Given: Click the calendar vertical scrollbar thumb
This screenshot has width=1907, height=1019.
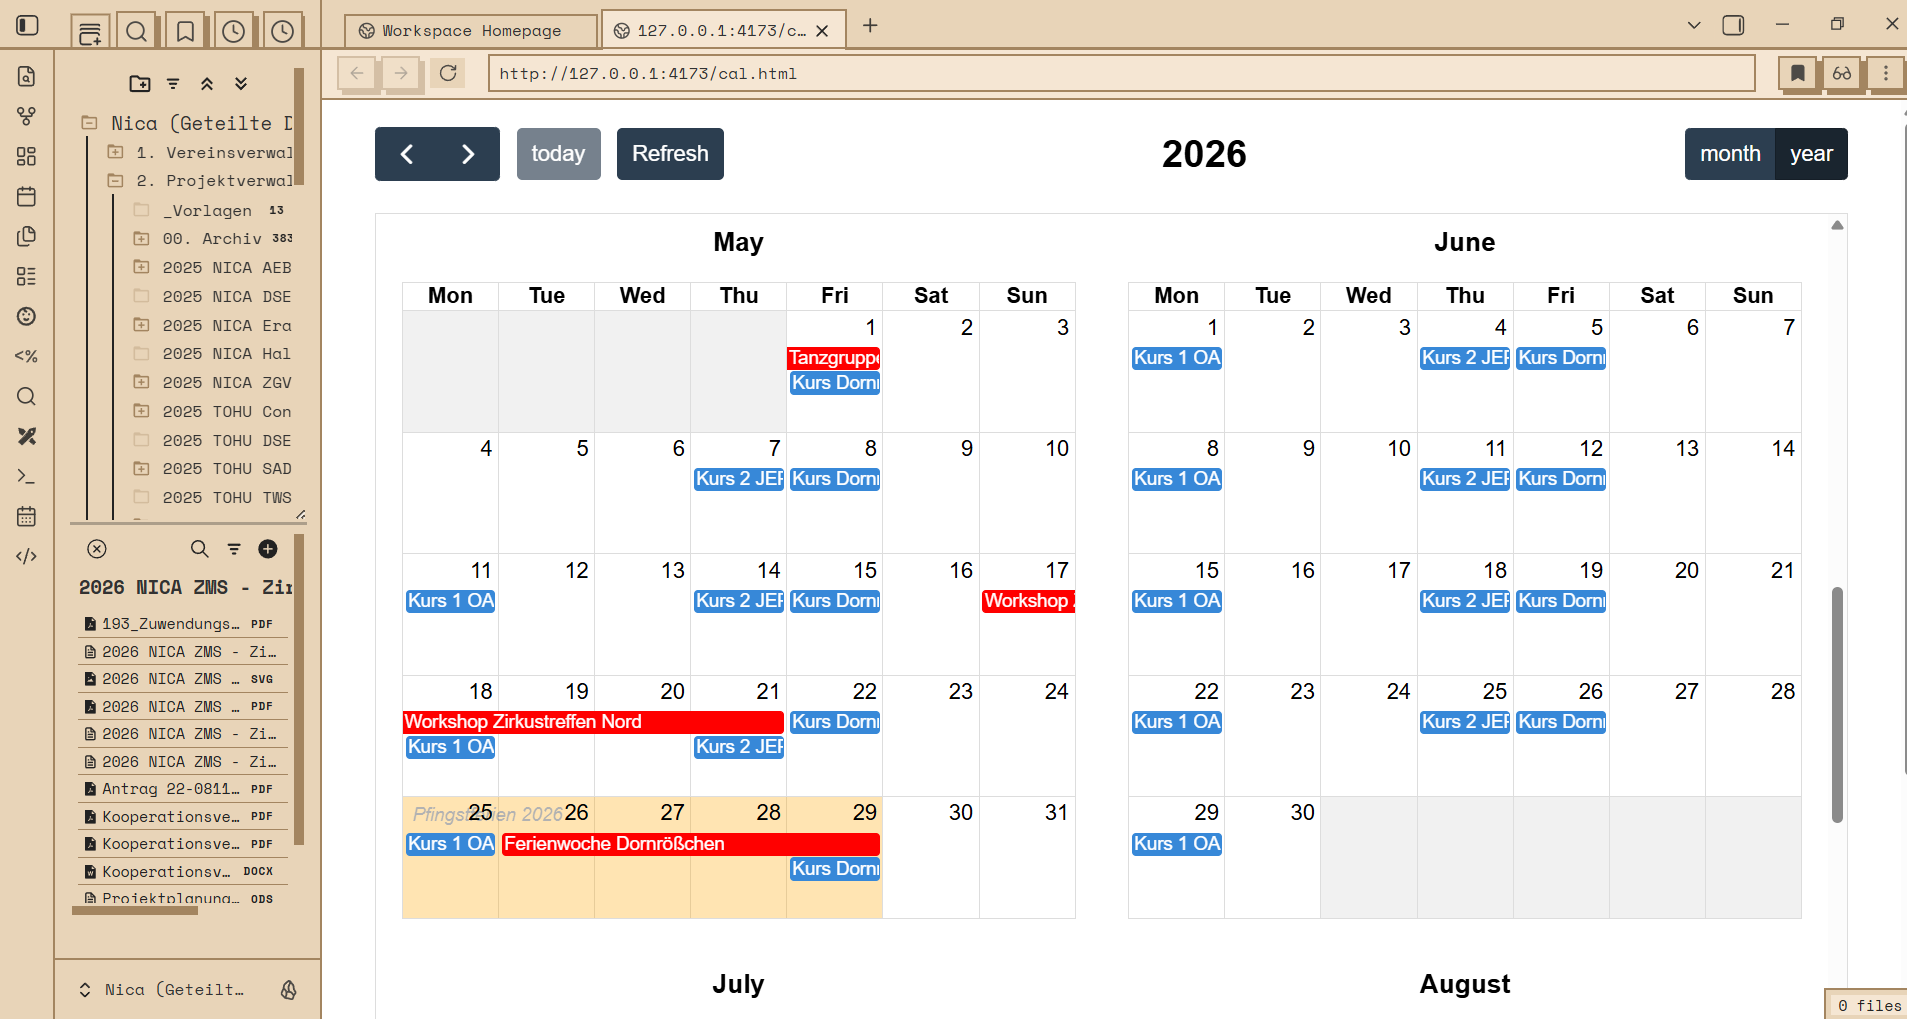Looking at the screenshot, I should point(1836,704).
